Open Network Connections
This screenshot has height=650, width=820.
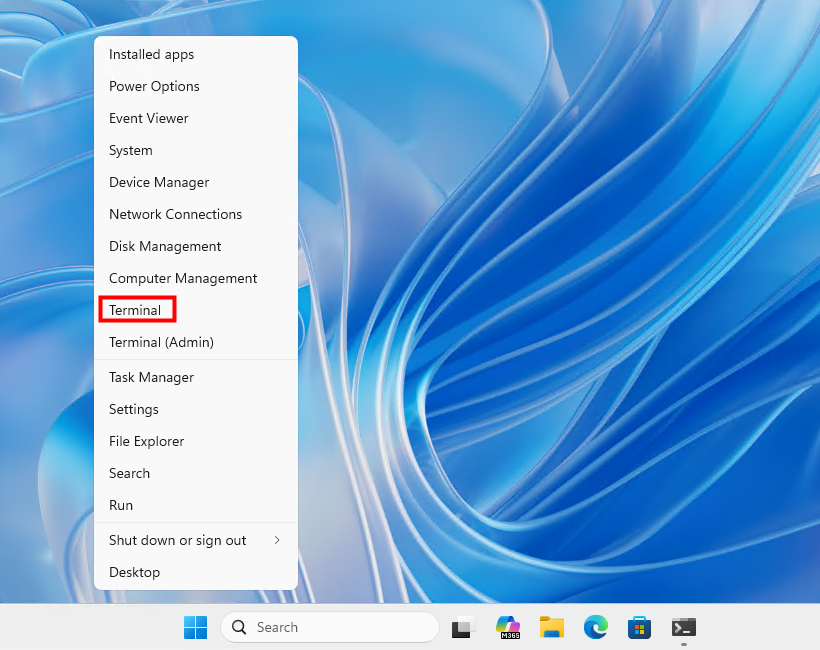(x=175, y=214)
